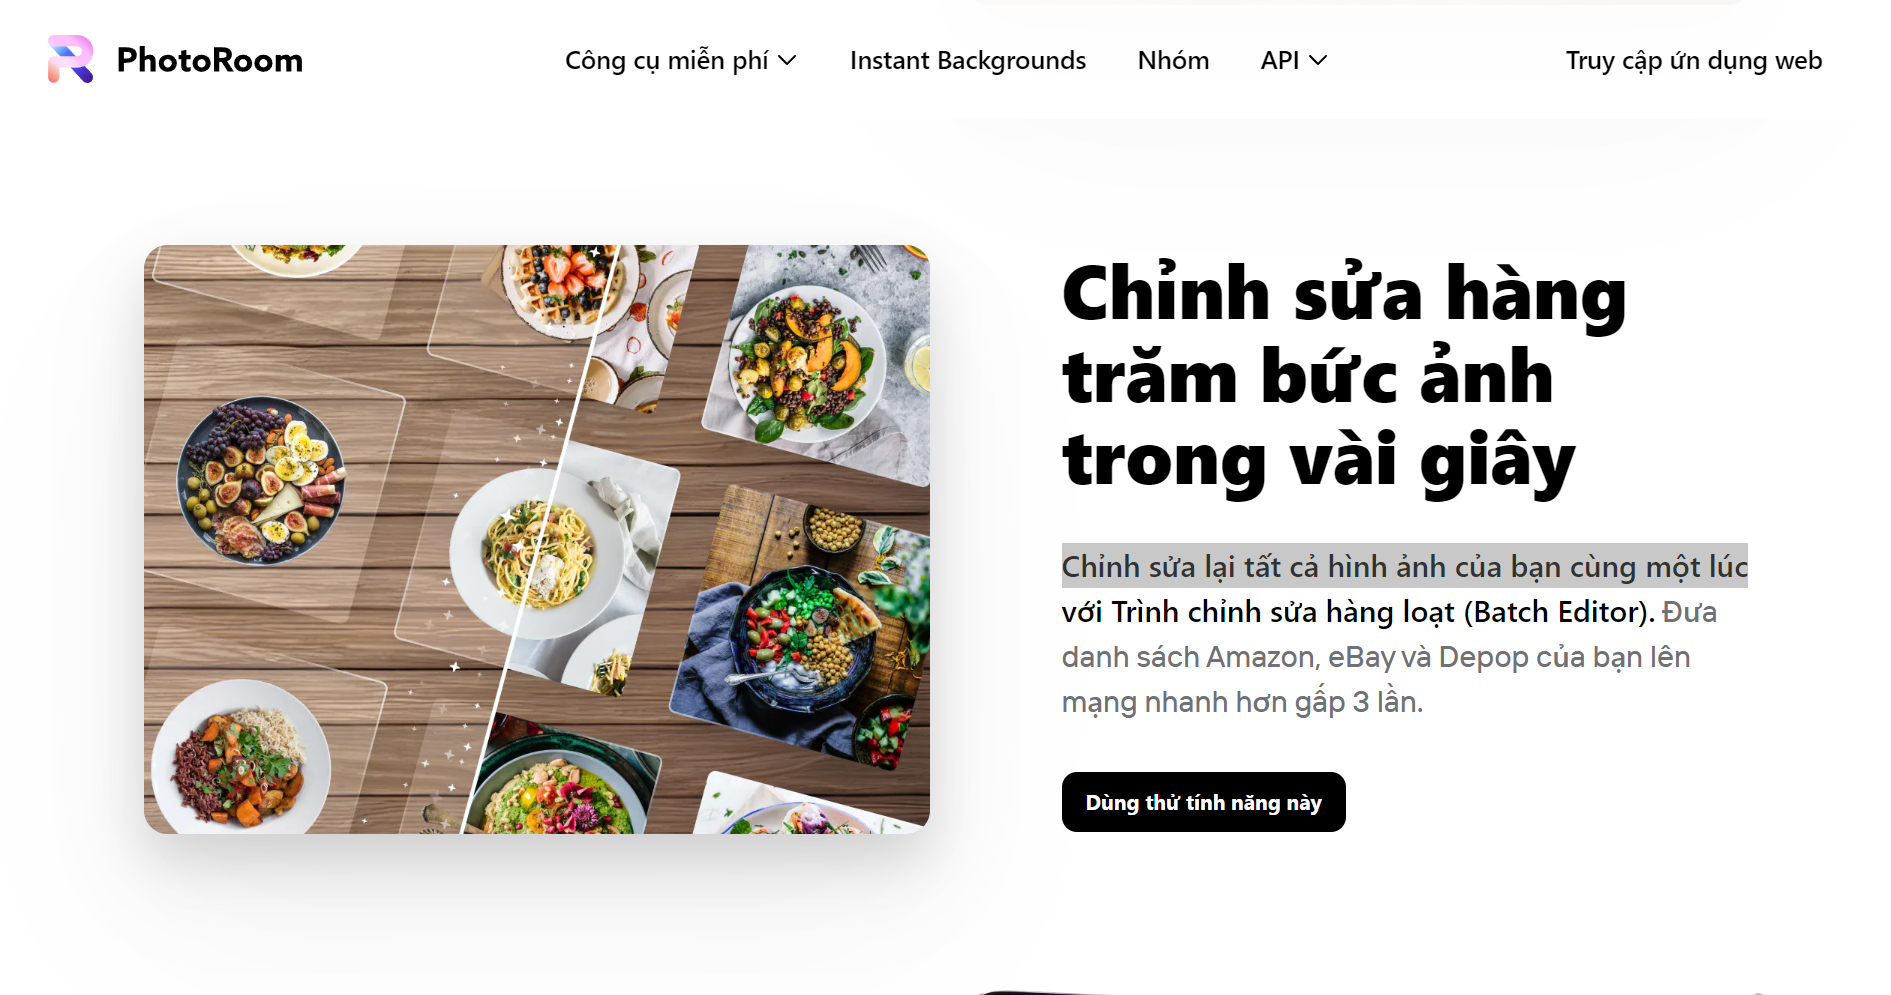Open the PhotoRoom wordmark home link
Image resolution: width=1891 pixels, height=995 pixels.
(209, 60)
